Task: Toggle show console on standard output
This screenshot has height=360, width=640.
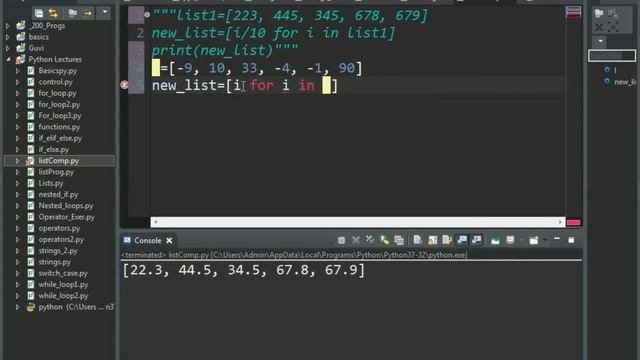Action: click(462, 240)
